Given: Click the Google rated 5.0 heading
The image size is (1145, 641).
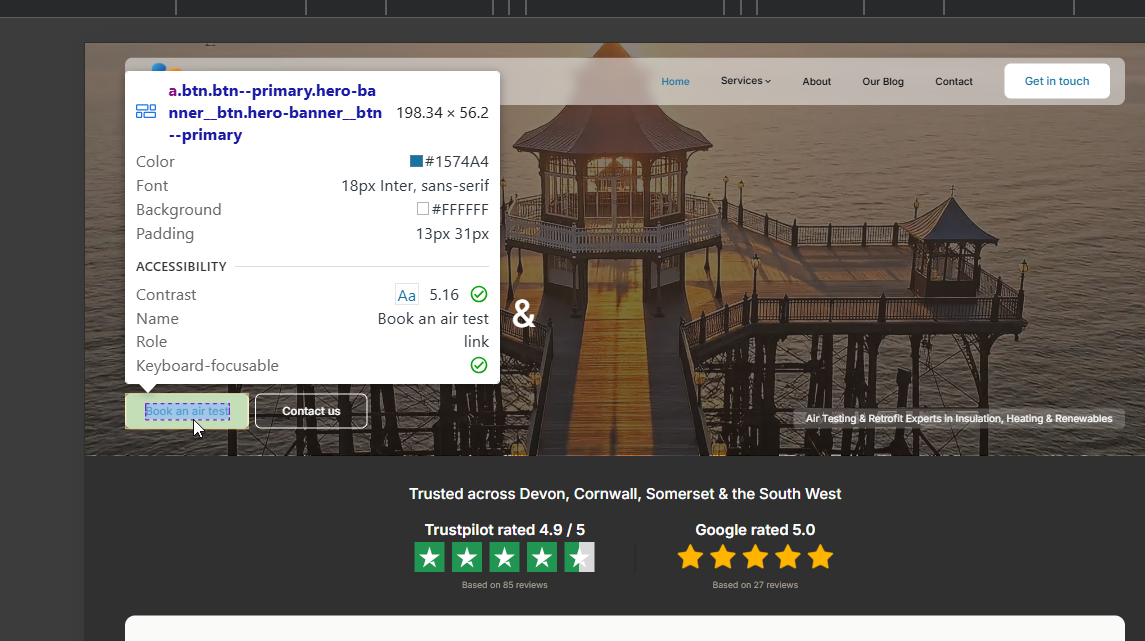Looking at the screenshot, I should coord(755,530).
